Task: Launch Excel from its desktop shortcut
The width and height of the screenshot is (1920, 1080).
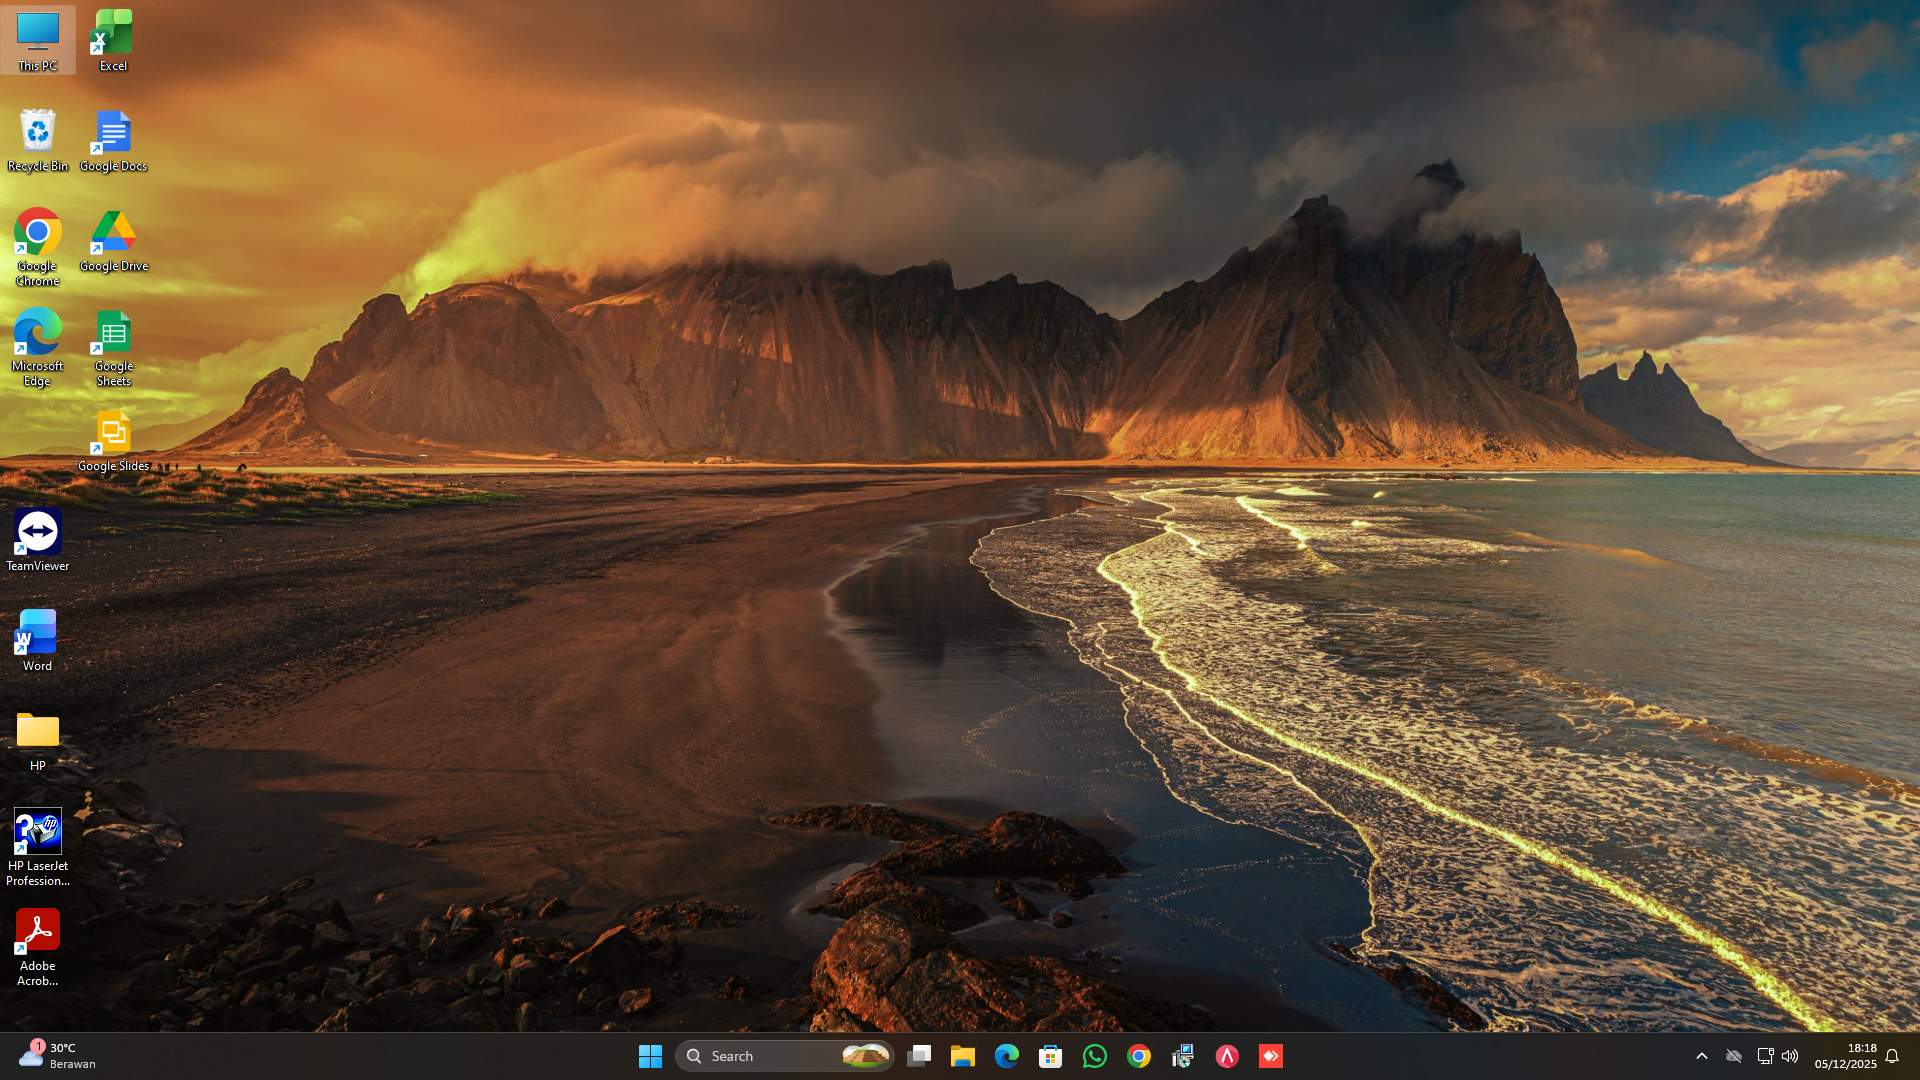Action: 112,30
